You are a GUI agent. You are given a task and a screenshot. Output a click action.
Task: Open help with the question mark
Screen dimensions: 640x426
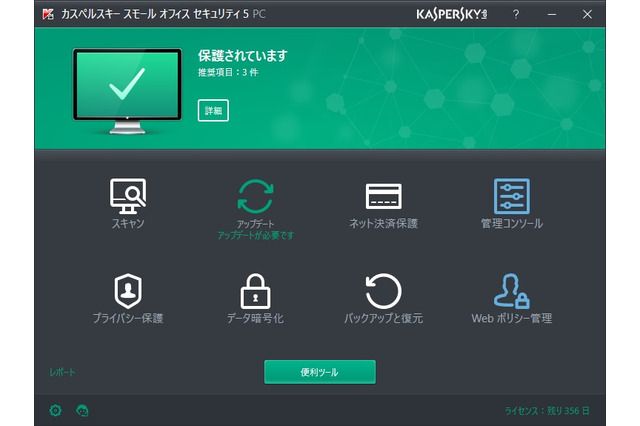(516, 14)
